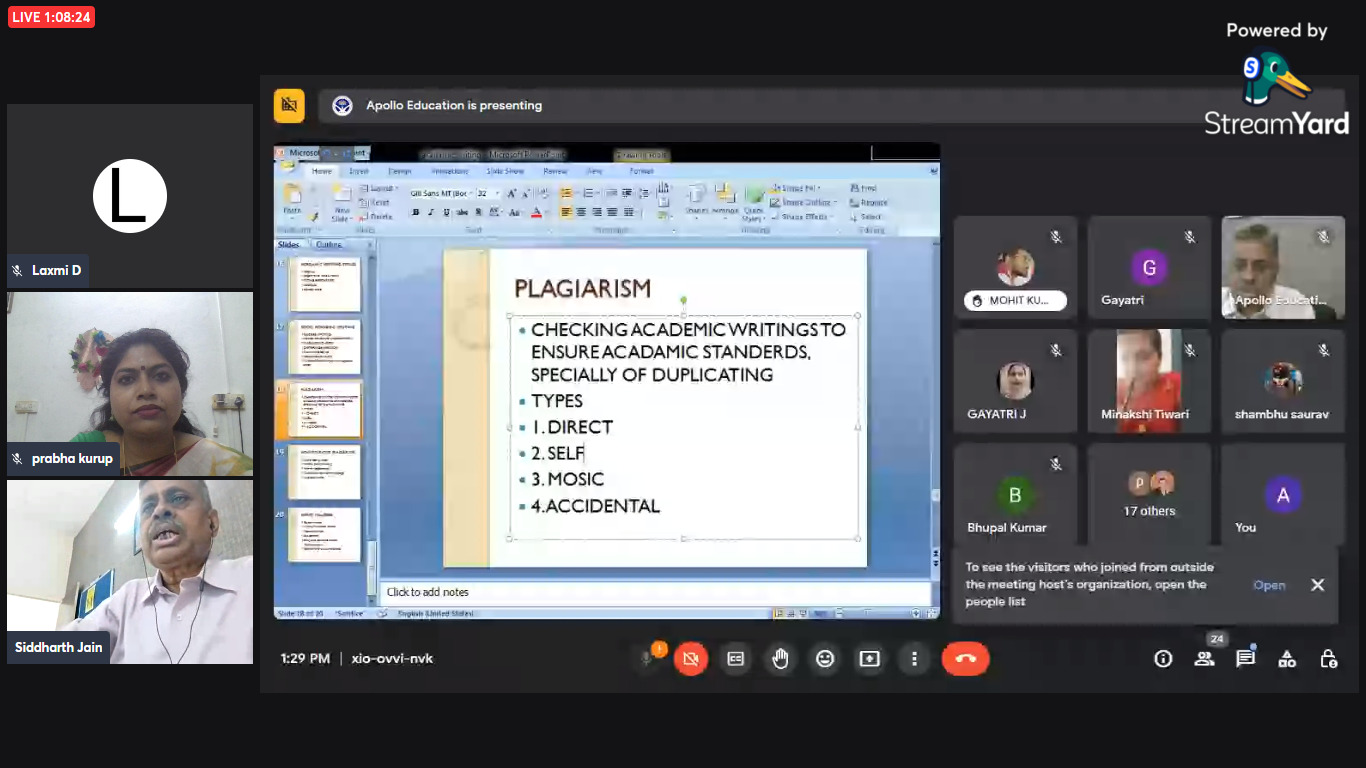The height and width of the screenshot is (768, 1366).
Task: Open the Shape Fill dropdown
Action: point(796,188)
